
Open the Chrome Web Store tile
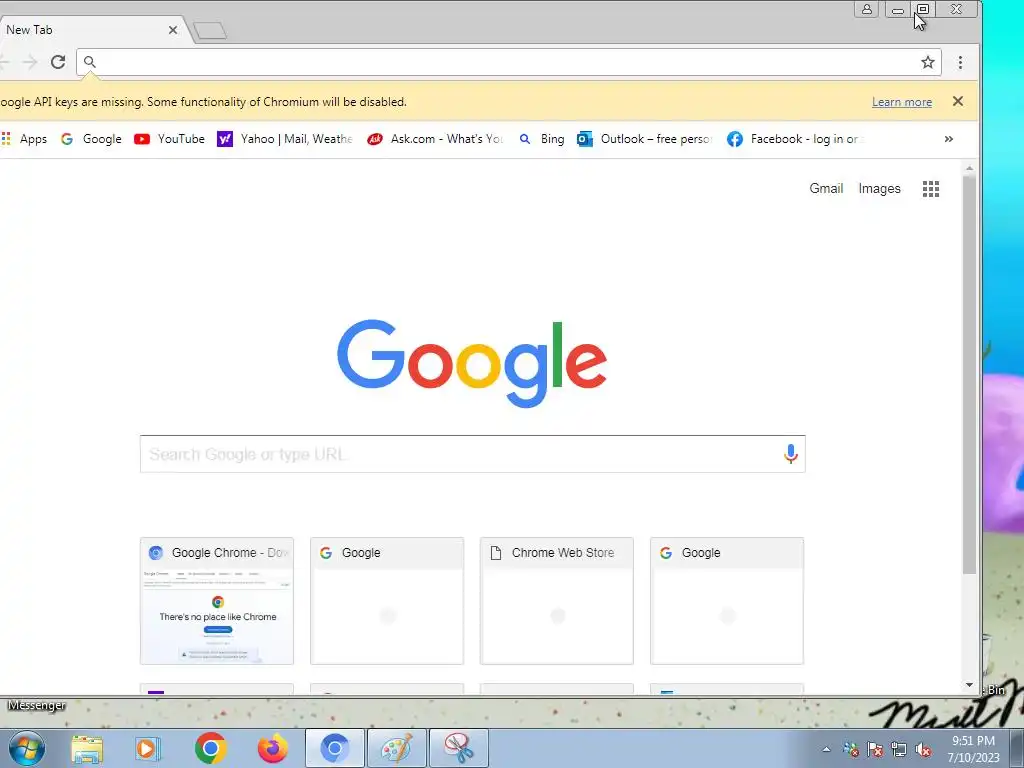click(x=556, y=601)
